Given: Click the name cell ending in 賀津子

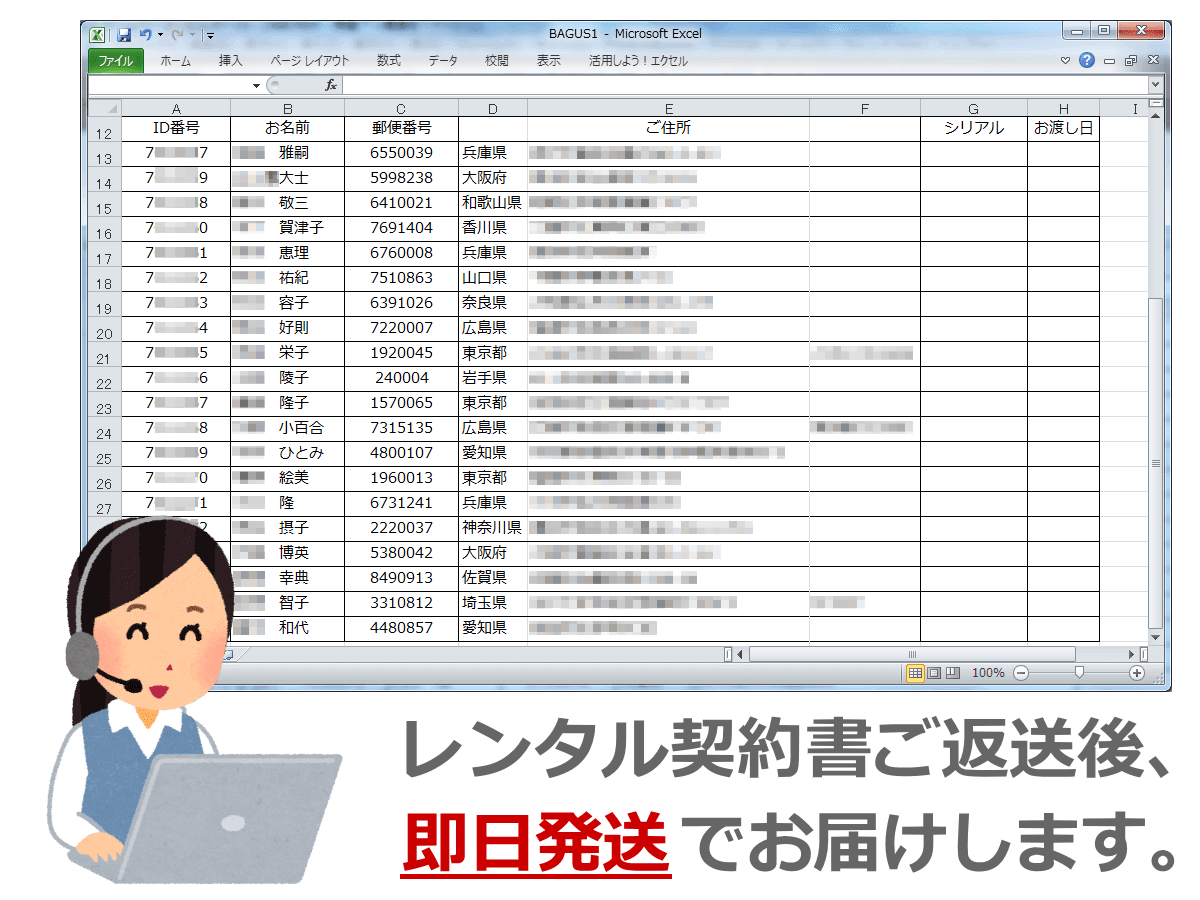Looking at the screenshot, I should [x=287, y=228].
